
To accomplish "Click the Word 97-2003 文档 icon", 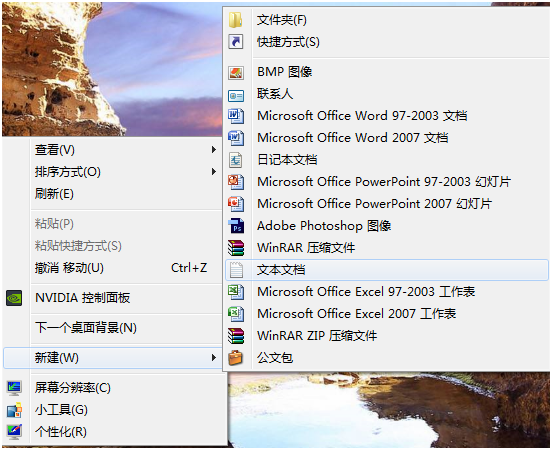I will (236, 116).
